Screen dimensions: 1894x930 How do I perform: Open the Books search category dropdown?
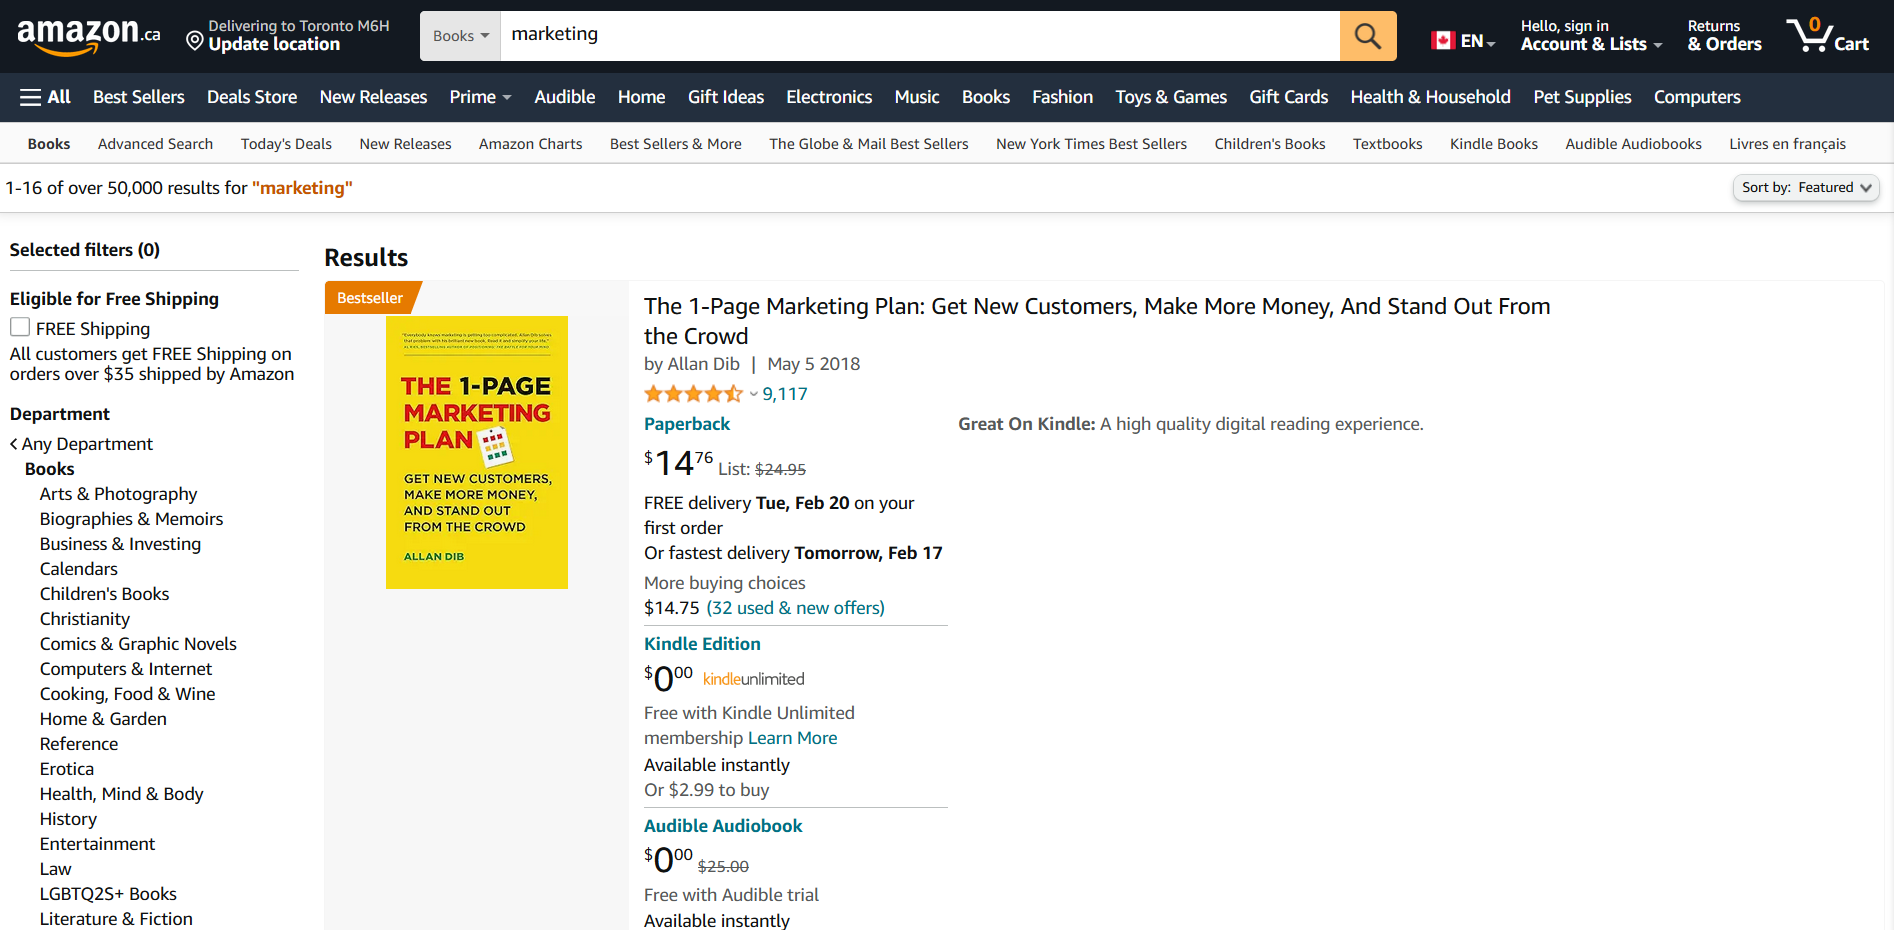tap(460, 36)
